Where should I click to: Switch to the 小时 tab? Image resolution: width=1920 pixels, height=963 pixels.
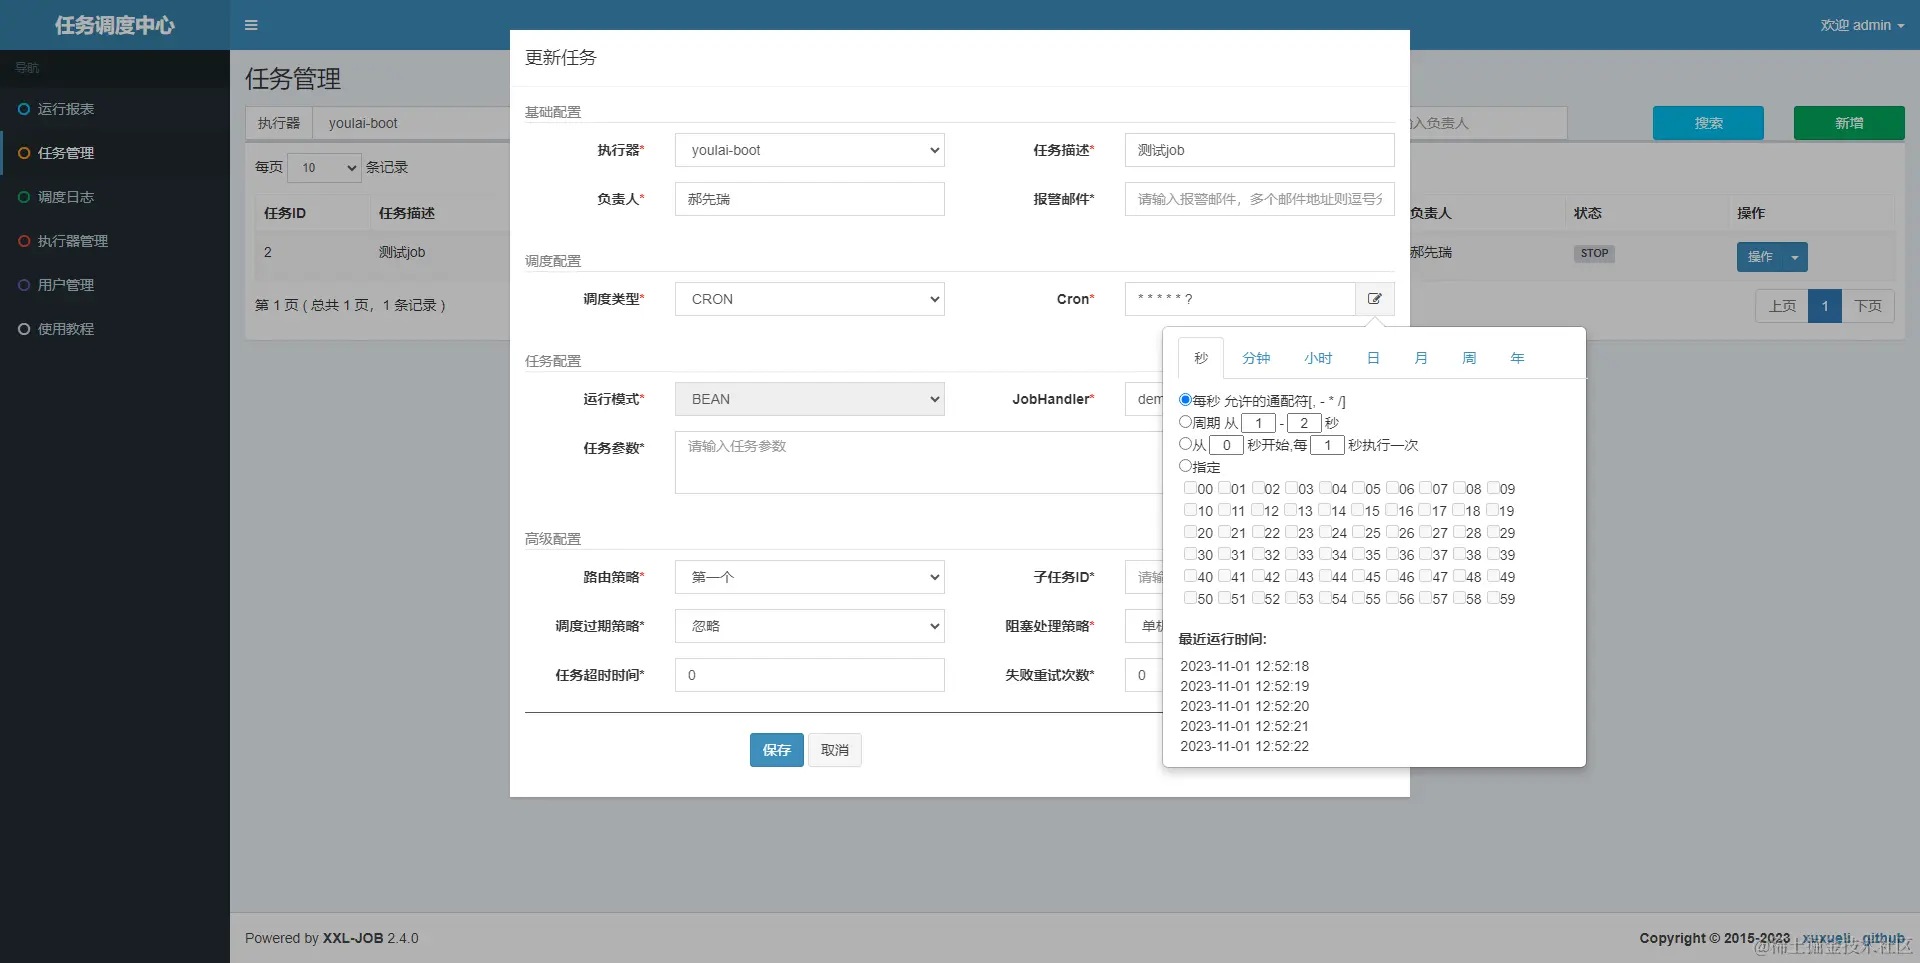(x=1318, y=358)
